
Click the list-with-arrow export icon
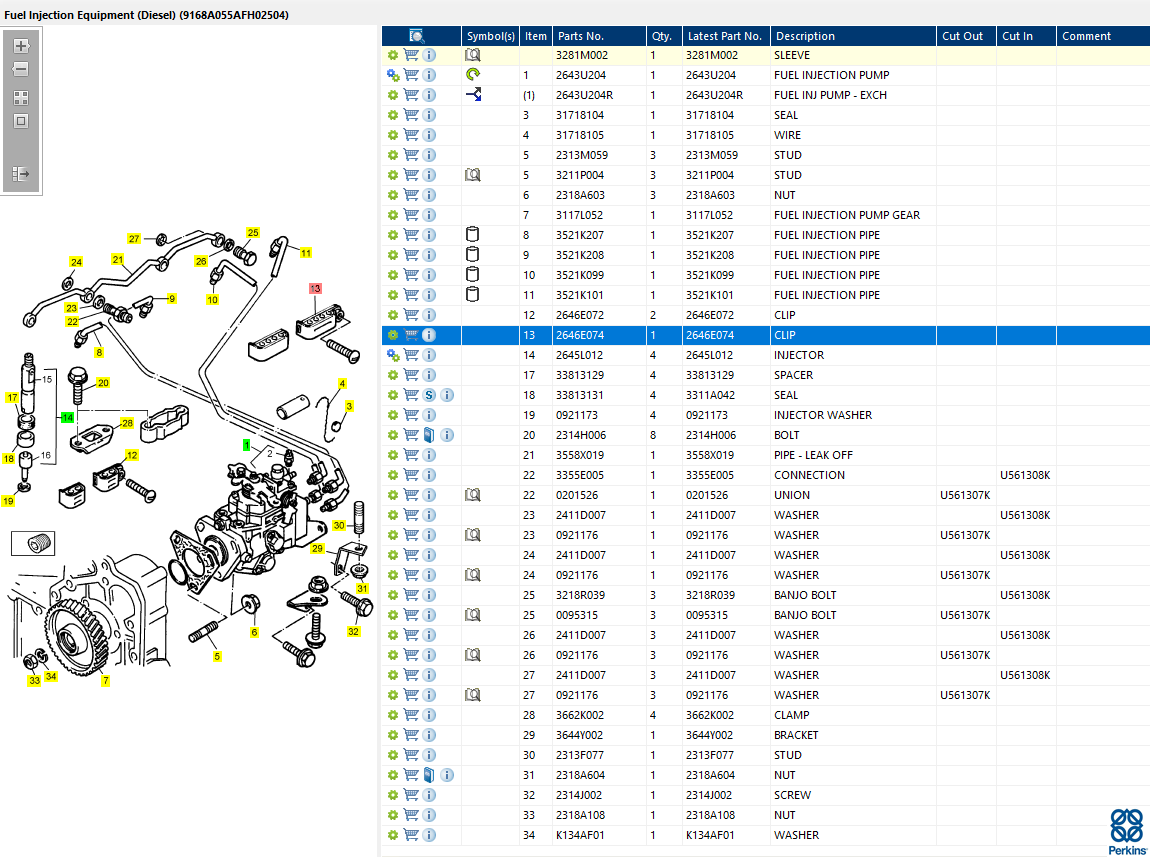[x=21, y=174]
